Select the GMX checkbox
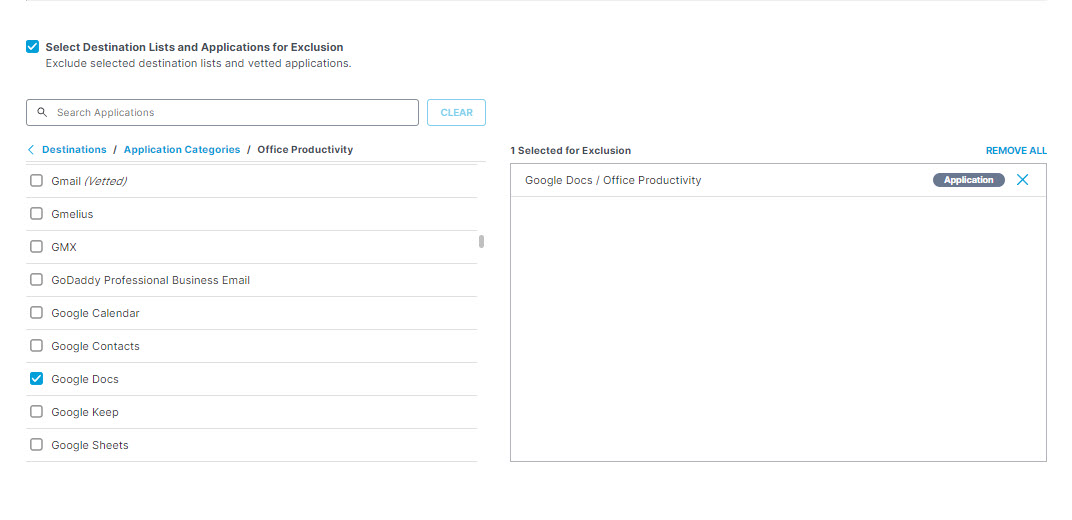Image resolution: width=1072 pixels, height=520 pixels. click(36, 247)
